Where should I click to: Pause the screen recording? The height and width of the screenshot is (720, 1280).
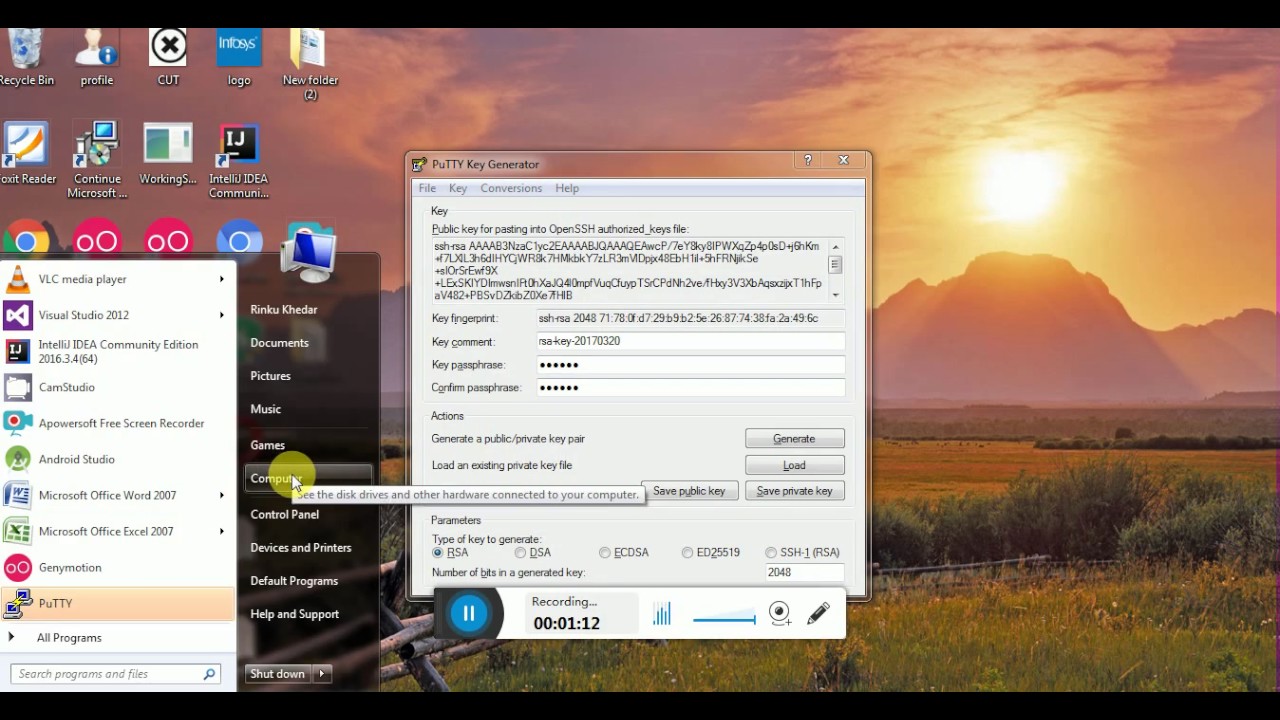(x=469, y=614)
